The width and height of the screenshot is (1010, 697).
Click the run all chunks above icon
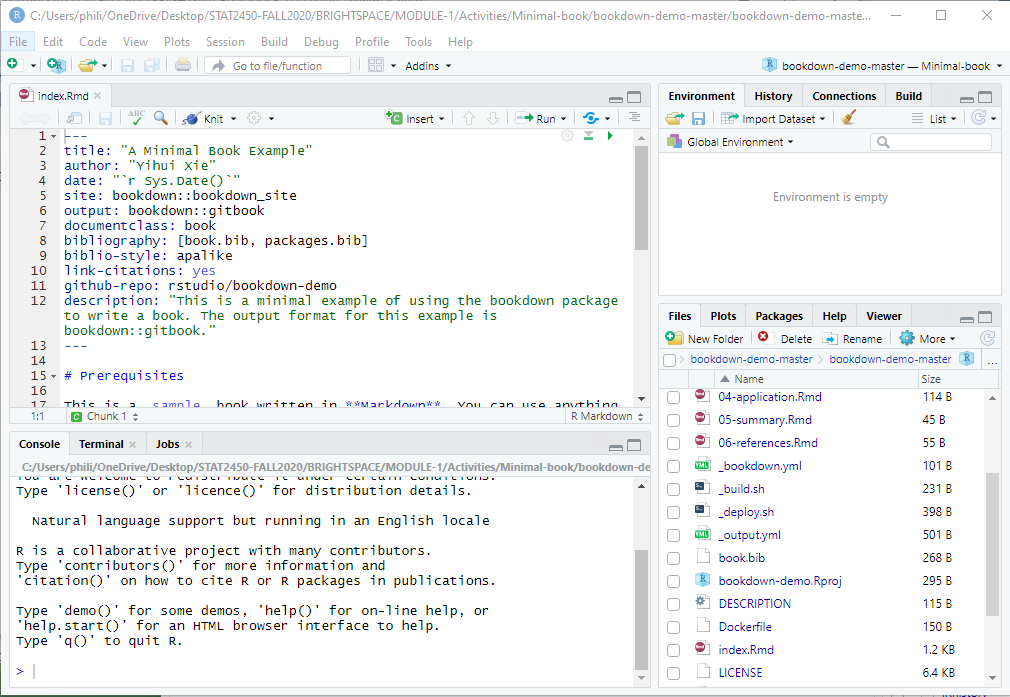(588, 136)
